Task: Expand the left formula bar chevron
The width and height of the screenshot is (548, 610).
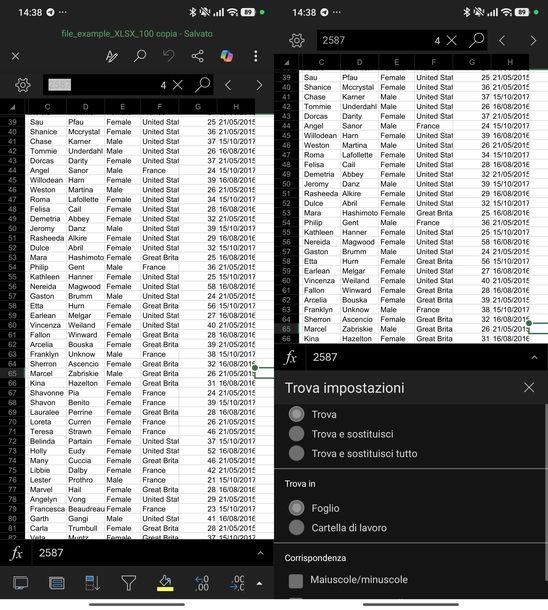Action: [261, 553]
